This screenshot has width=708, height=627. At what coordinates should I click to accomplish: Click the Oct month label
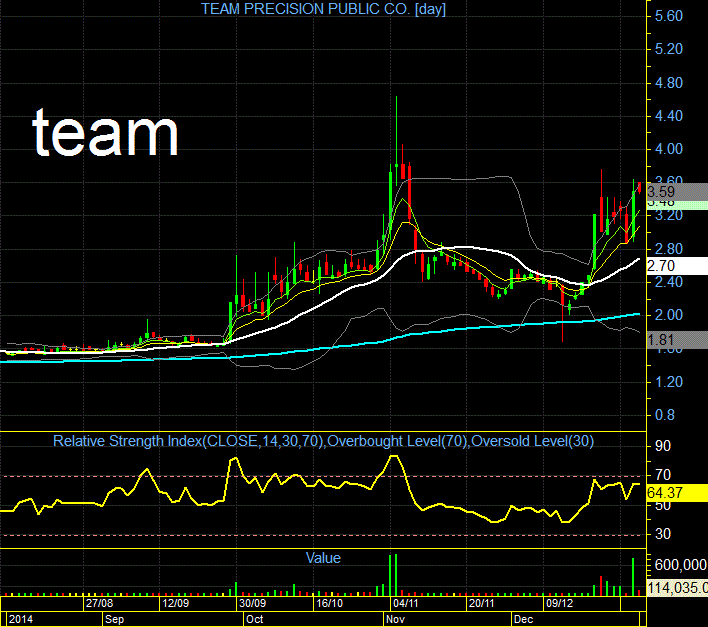(x=254, y=619)
